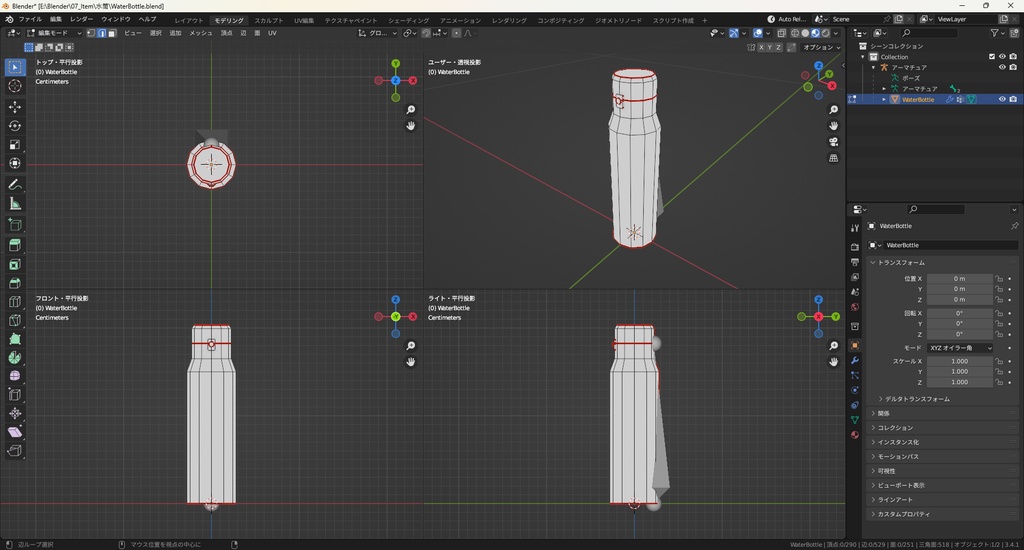Switch to face select mode
Image resolution: width=1024 pixels, height=550 pixels.
point(111,33)
